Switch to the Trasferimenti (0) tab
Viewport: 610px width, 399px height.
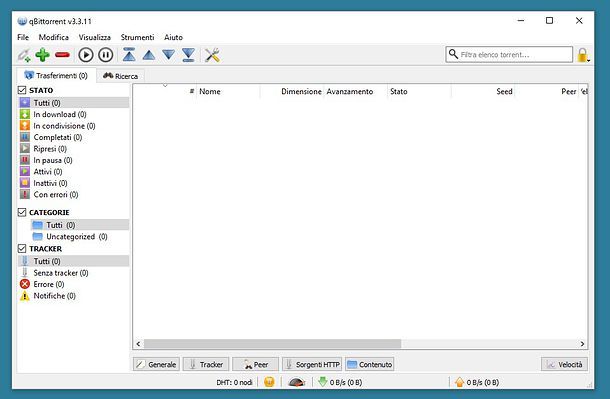tap(56, 75)
